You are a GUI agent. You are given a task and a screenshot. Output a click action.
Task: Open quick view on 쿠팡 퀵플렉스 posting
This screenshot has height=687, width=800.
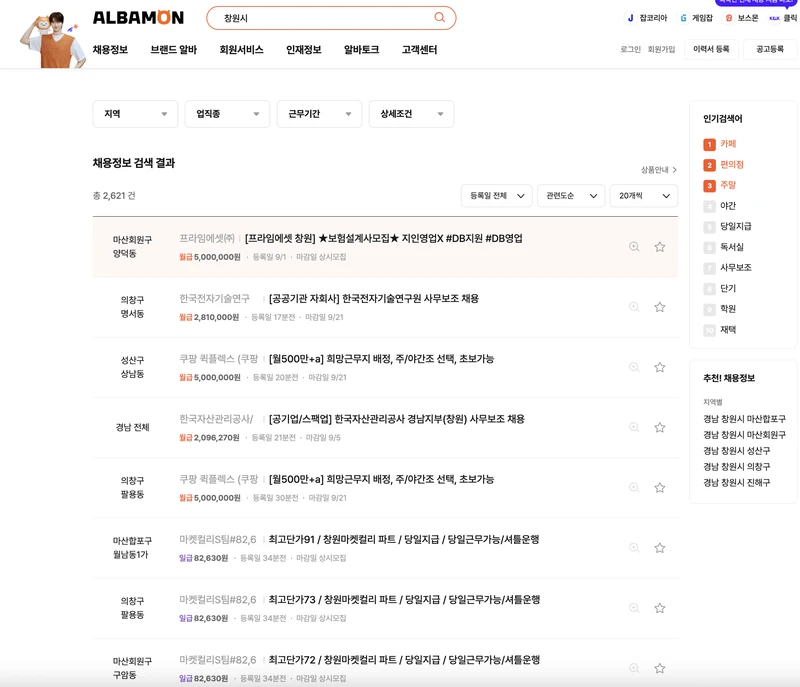coord(634,368)
